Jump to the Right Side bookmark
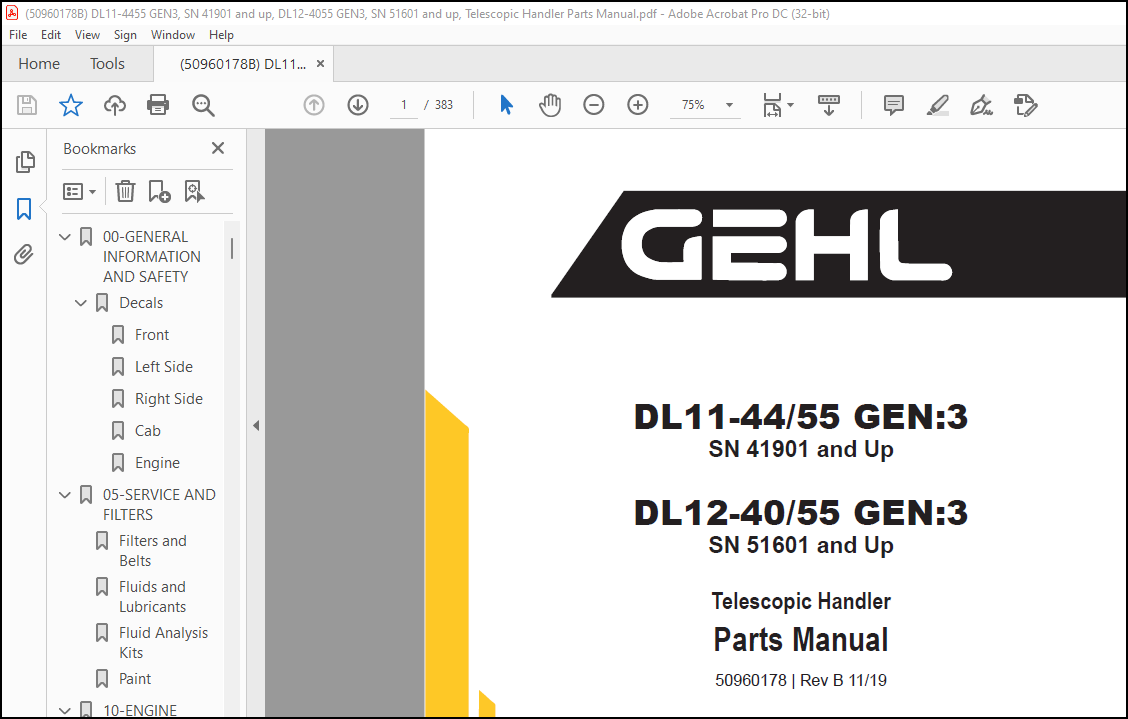The height and width of the screenshot is (719, 1128). (x=169, y=399)
